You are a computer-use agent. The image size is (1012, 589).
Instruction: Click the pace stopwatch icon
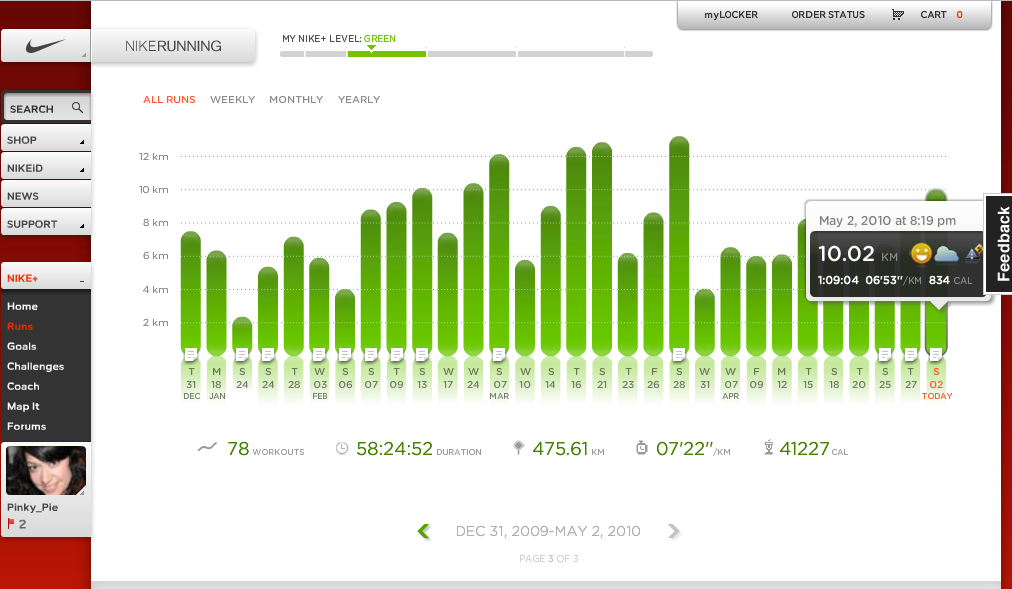coord(642,448)
